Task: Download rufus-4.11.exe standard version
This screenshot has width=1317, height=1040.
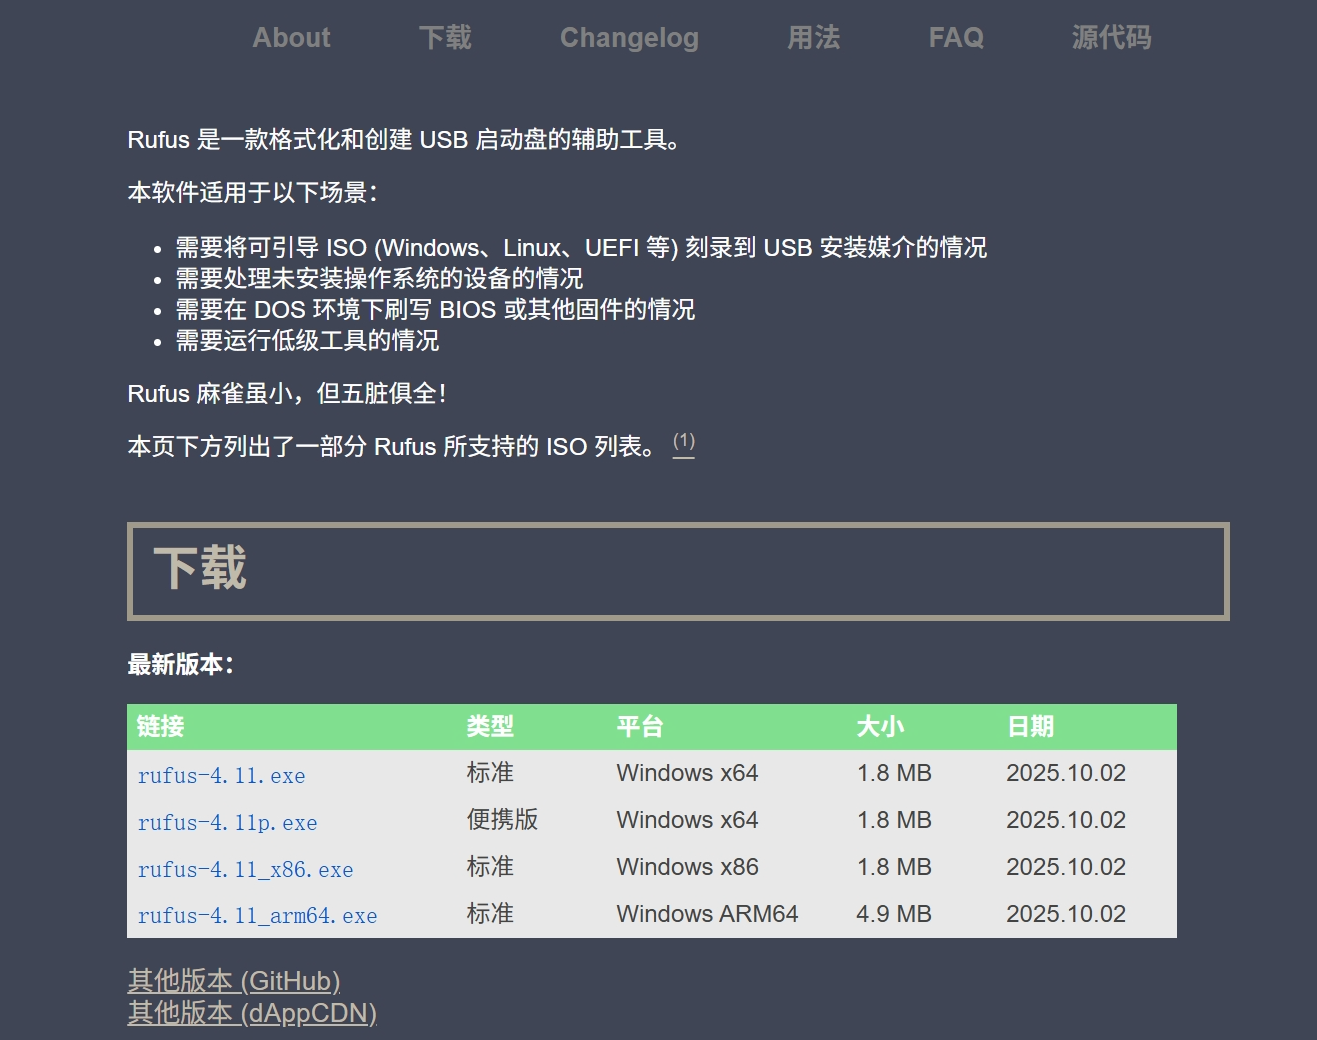Action: pos(222,776)
